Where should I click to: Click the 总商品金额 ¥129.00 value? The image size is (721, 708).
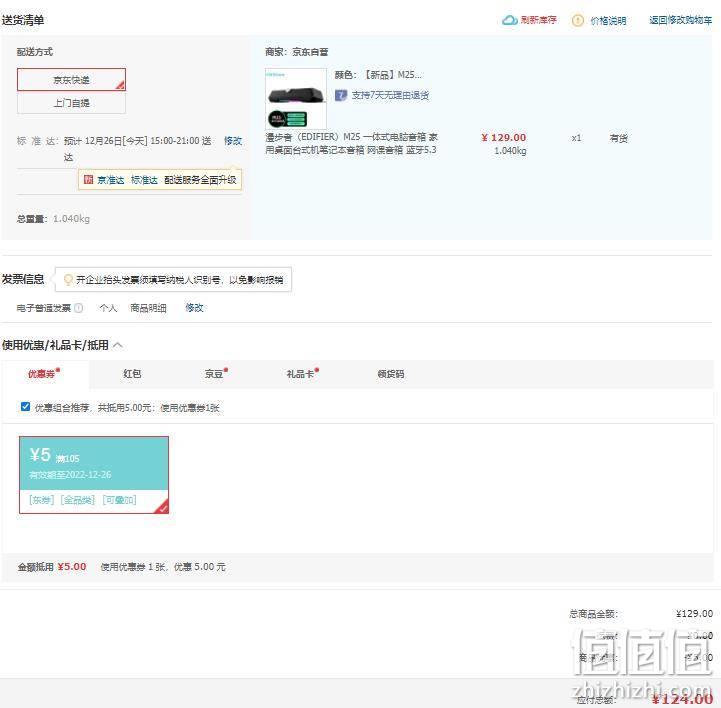(x=694, y=614)
